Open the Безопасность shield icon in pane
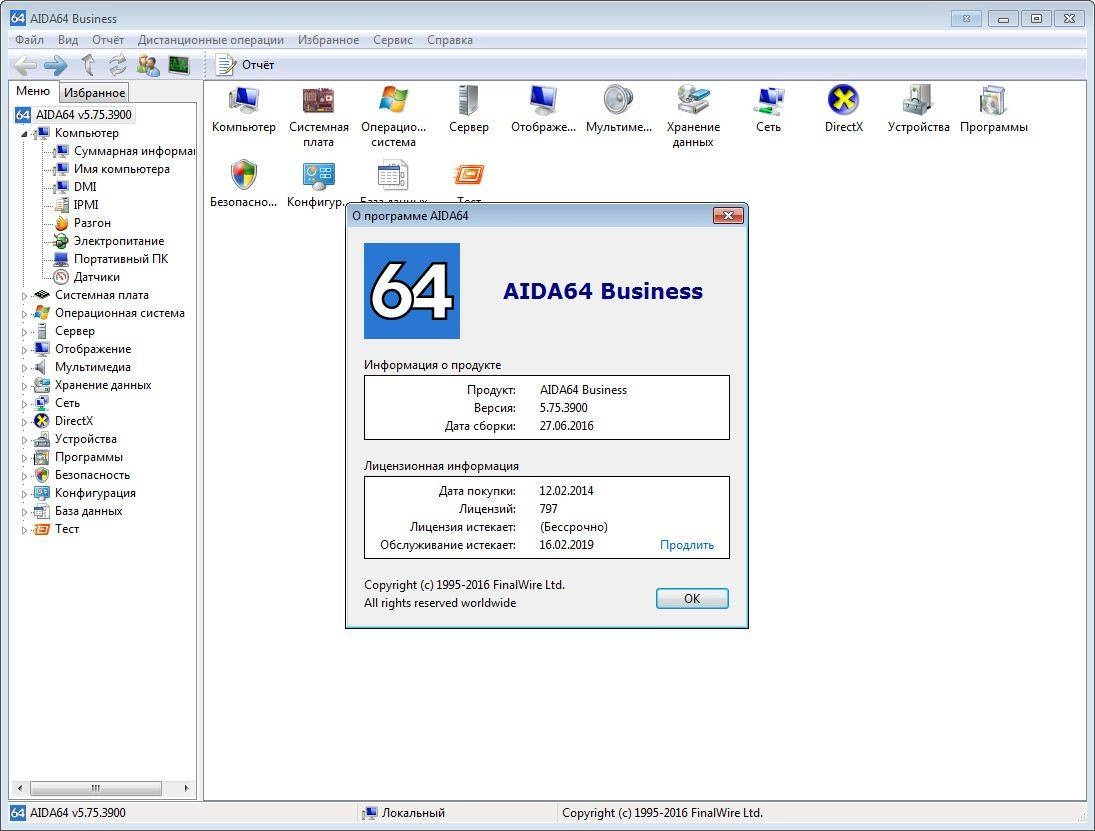The height and width of the screenshot is (831, 1095). click(x=244, y=183)
